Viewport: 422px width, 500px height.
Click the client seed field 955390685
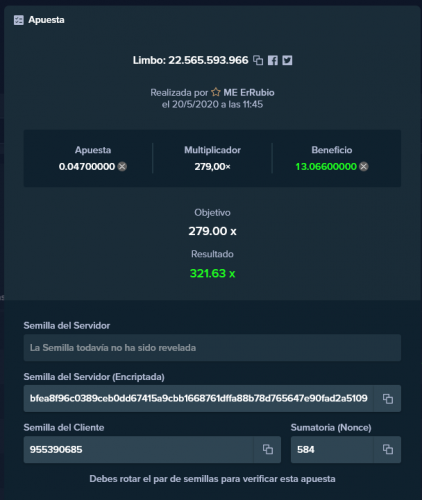pyautogui.click(x=139, y=449)
